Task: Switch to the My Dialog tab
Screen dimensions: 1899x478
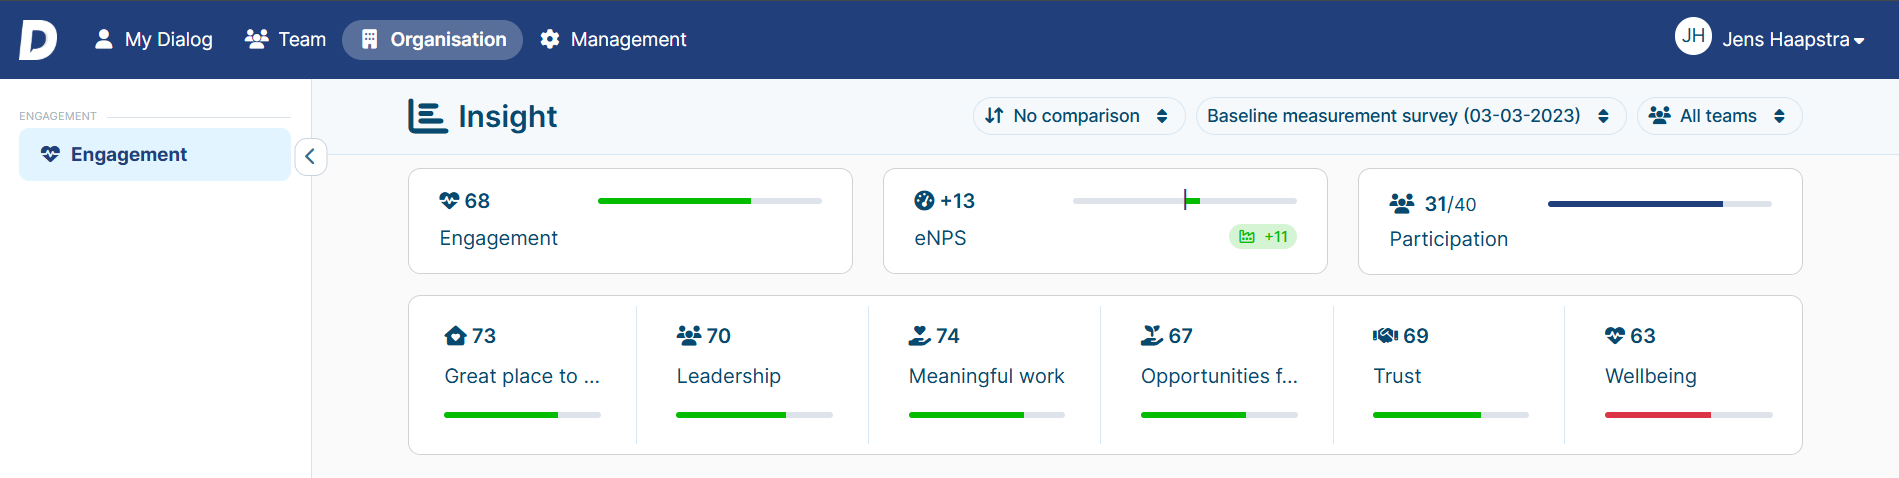Action: tap(153, 40)
